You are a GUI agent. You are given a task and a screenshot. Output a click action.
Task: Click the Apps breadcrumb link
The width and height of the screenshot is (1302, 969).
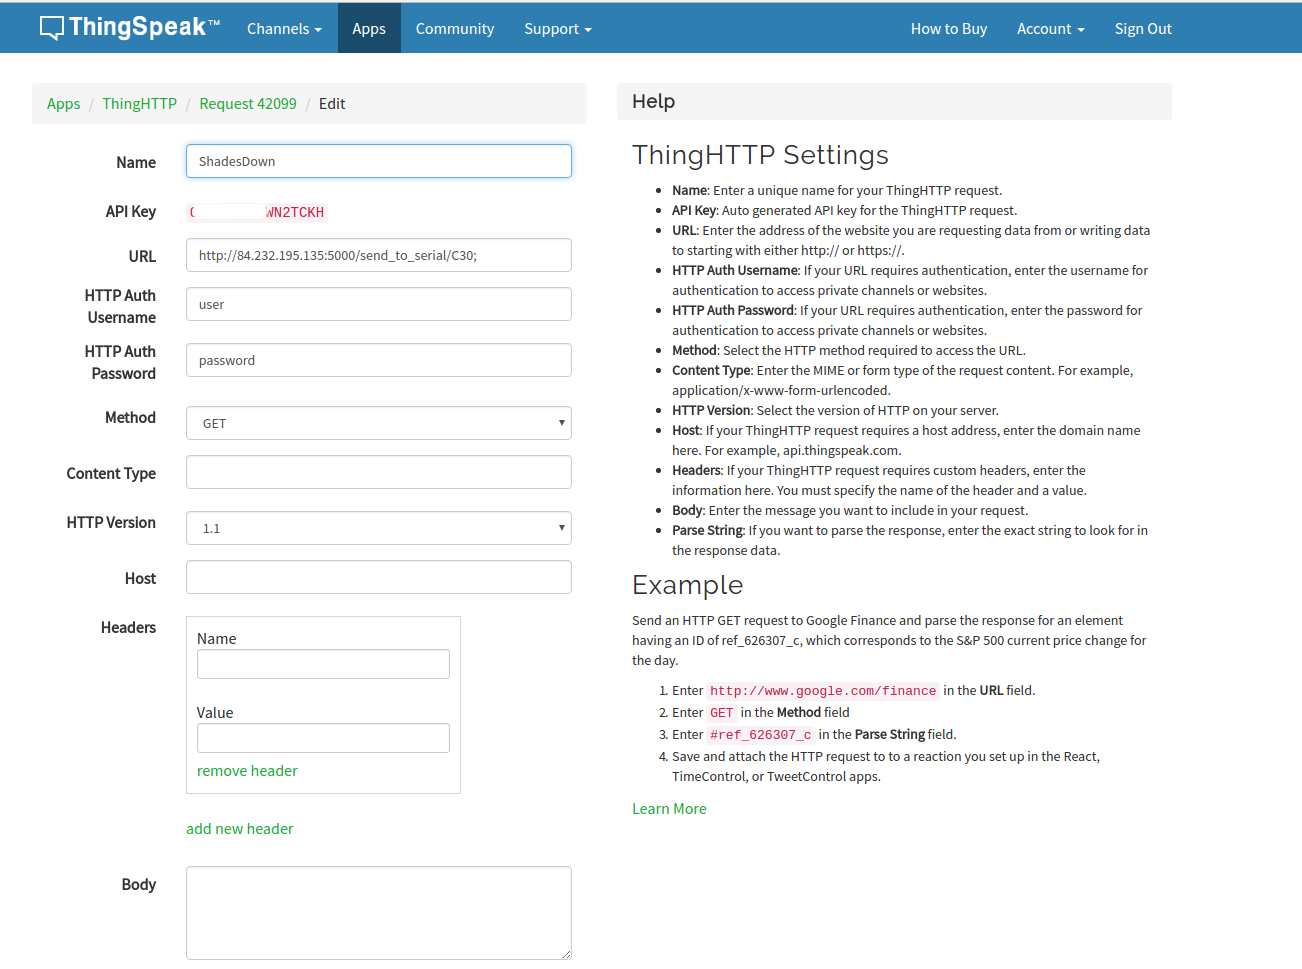point(63,104)
